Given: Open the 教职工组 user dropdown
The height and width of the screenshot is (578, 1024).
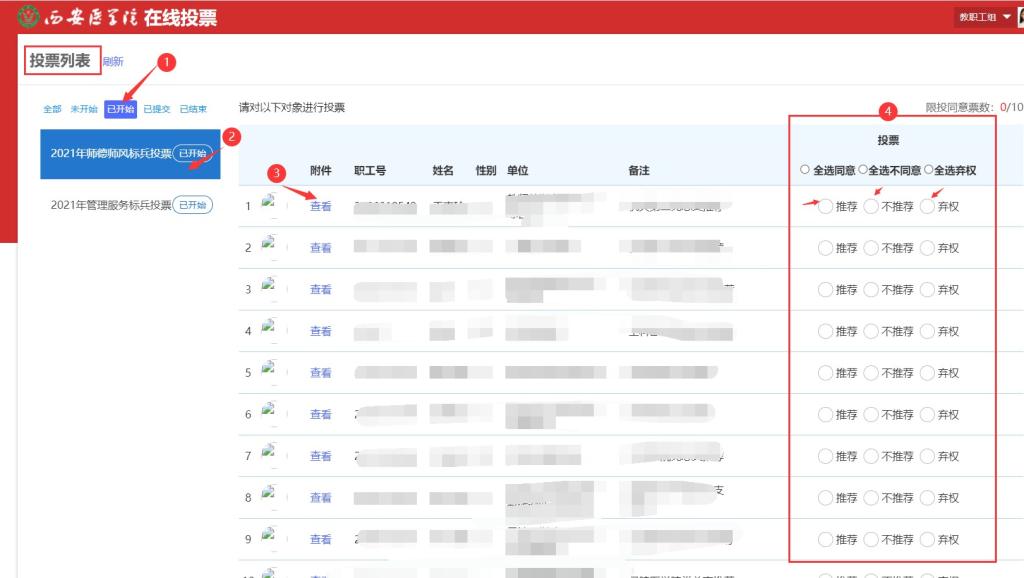Looking at the screenshot, I should click(x=984, y=17).
